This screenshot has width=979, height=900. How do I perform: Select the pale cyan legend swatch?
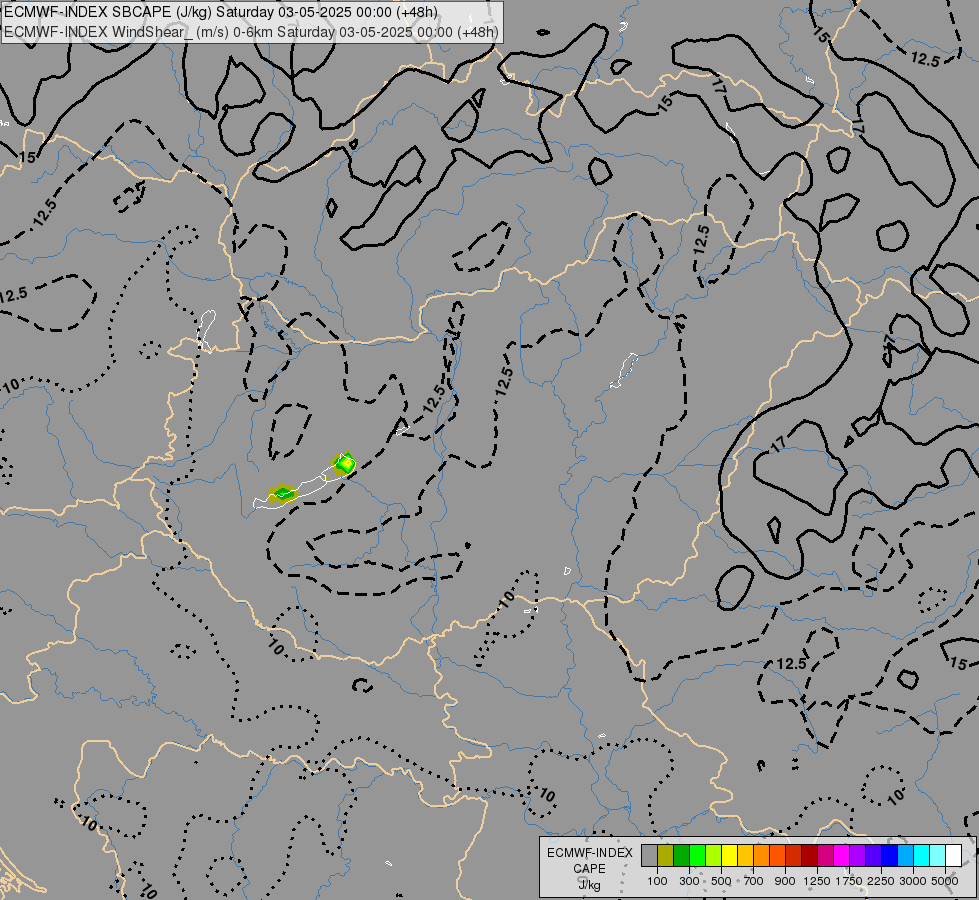(937, 856)
